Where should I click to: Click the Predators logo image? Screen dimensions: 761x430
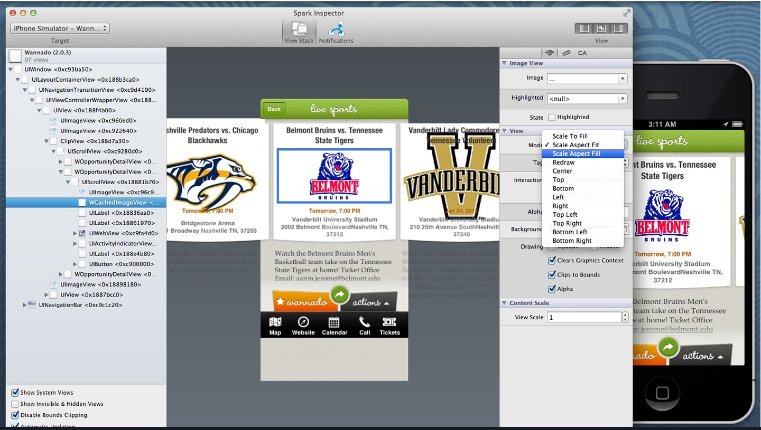211,182
